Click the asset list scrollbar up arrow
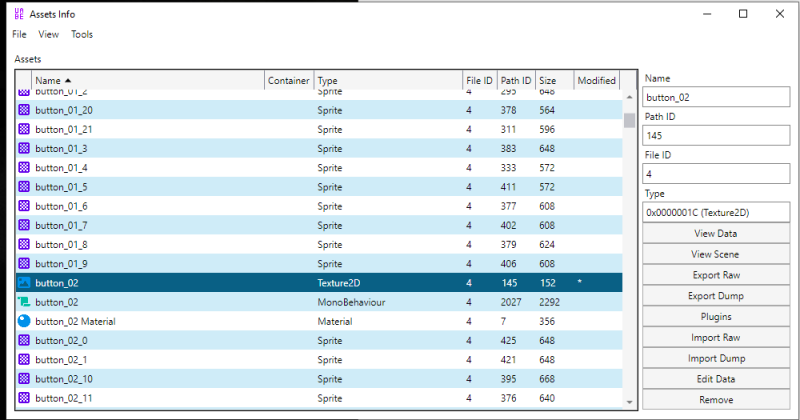 pos(630,97)
